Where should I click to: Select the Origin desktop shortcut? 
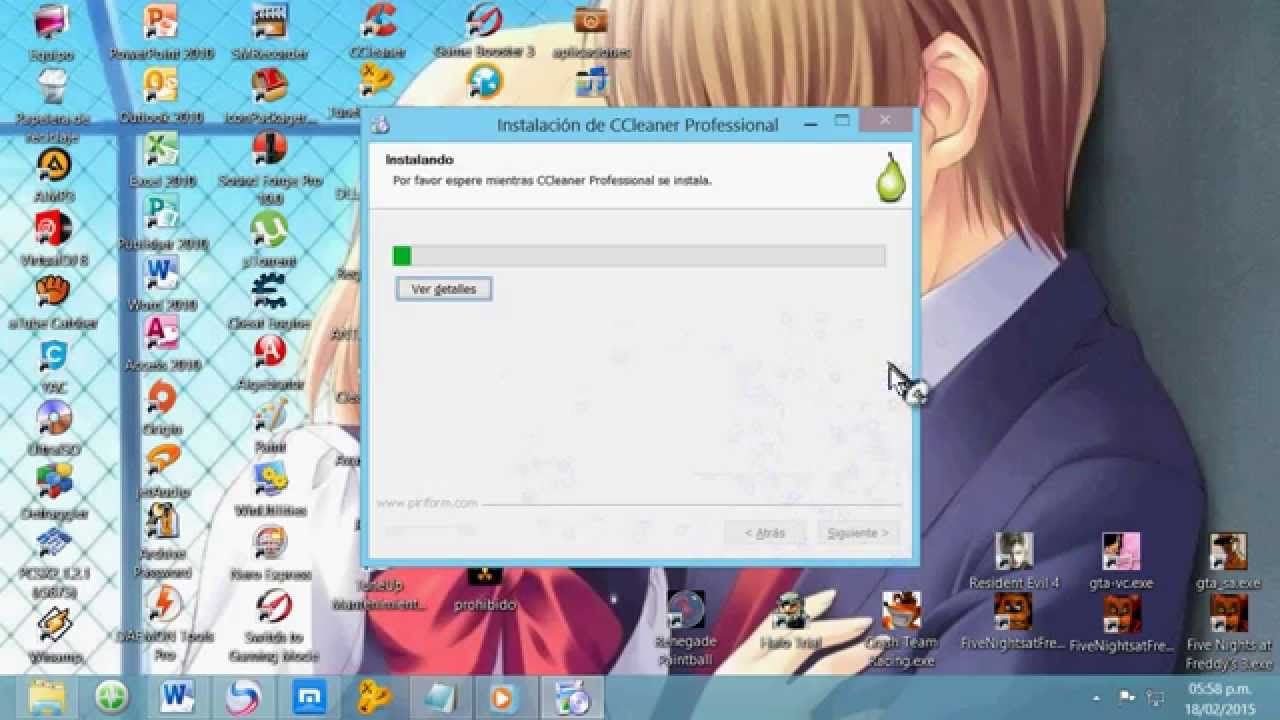tap(161, 410)
